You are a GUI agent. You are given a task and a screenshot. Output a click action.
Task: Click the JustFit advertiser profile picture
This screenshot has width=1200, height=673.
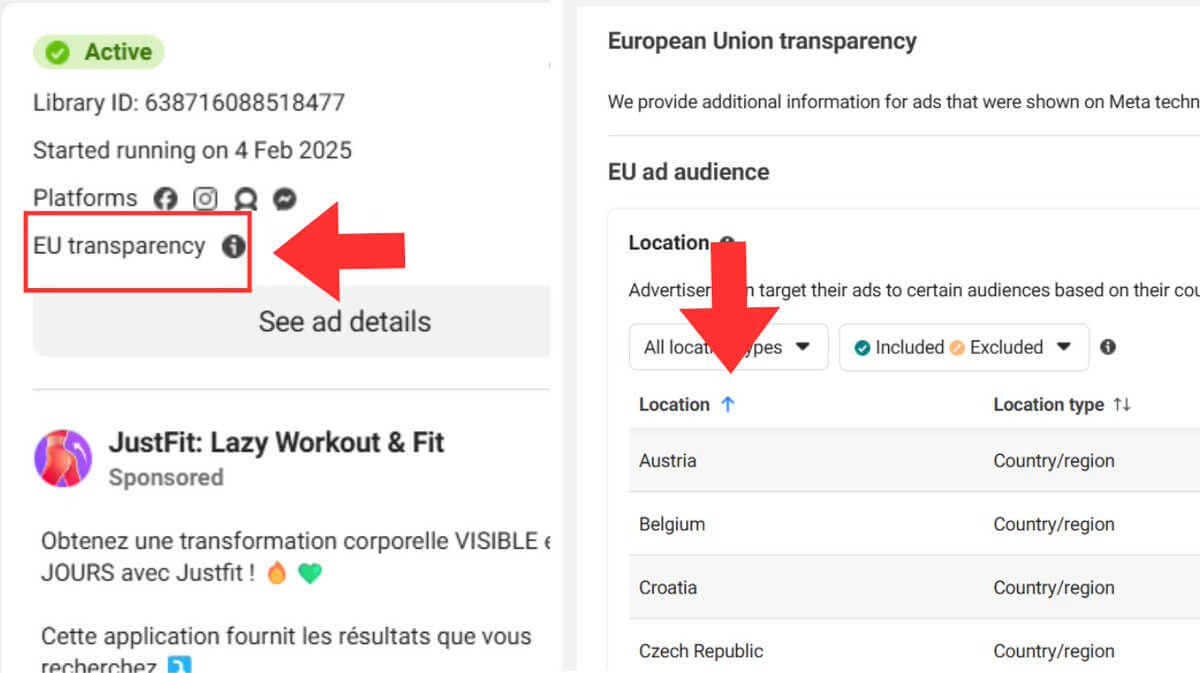point(63,458)
